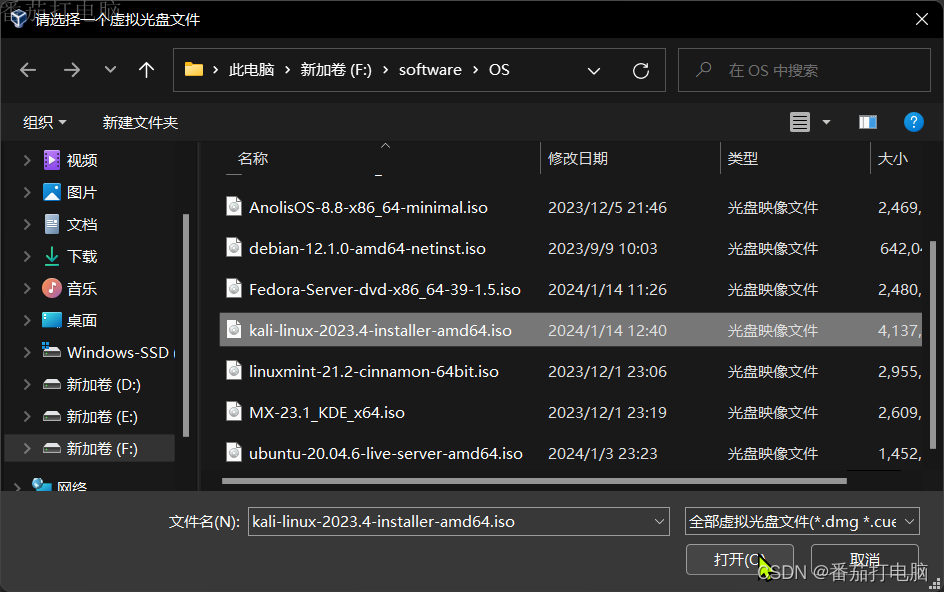Expand the address bar history dropdown
This screenshot has height=592, width=944.
click(594, 71)
